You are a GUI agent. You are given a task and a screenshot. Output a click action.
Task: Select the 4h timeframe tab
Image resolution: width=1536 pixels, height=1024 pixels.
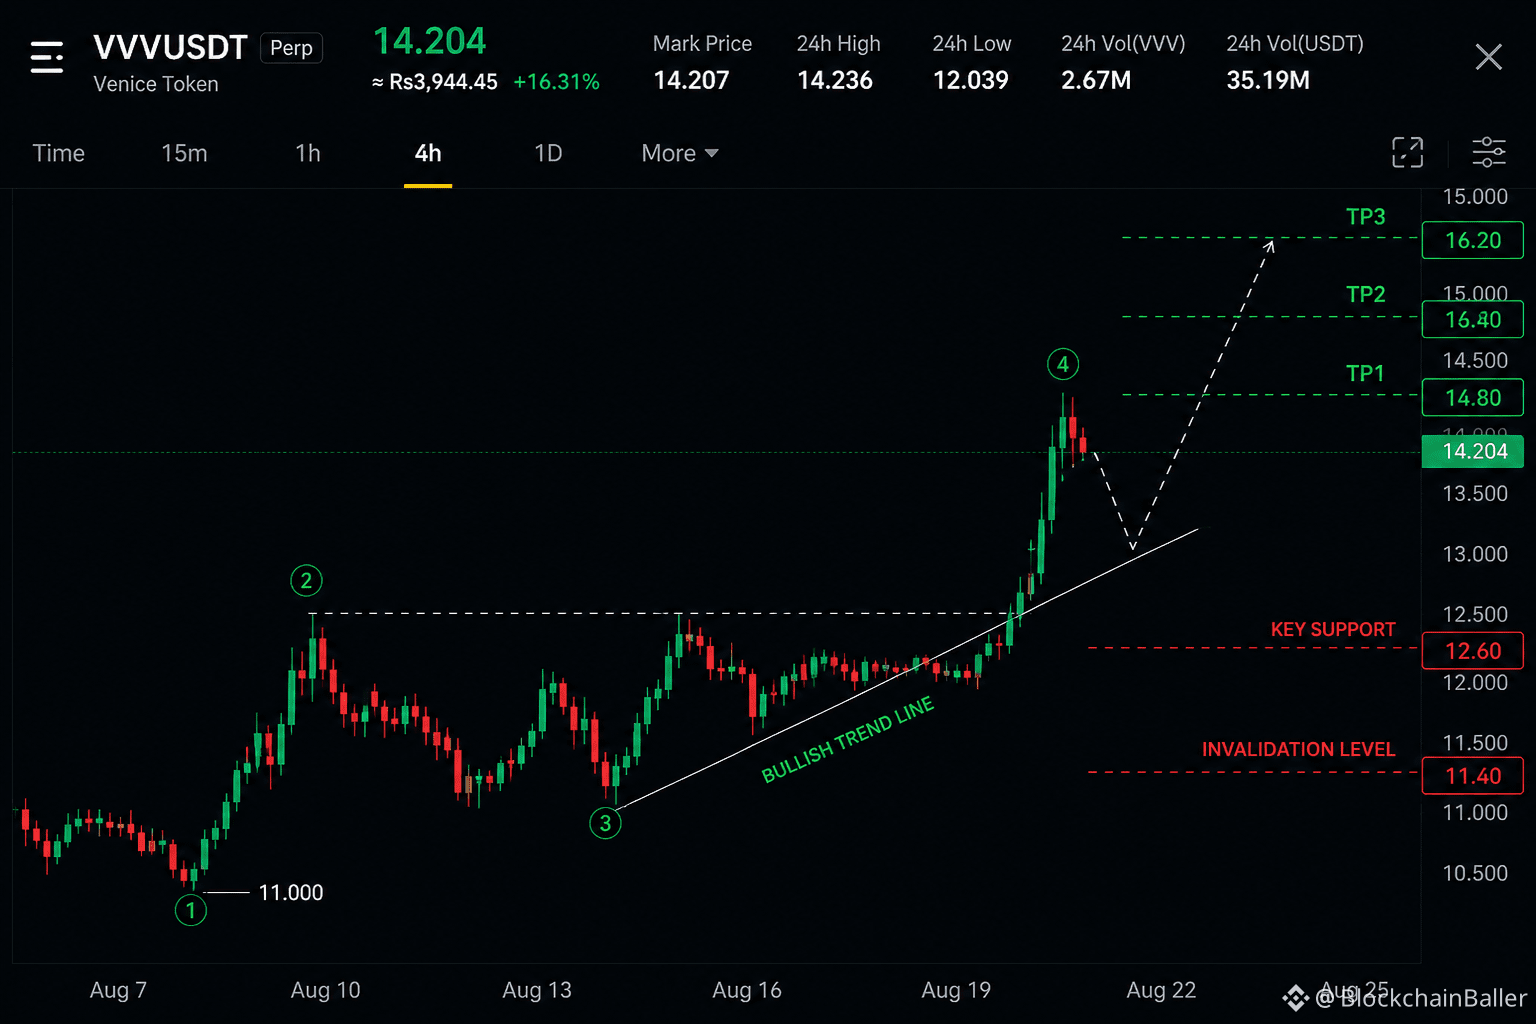[428, 153]
